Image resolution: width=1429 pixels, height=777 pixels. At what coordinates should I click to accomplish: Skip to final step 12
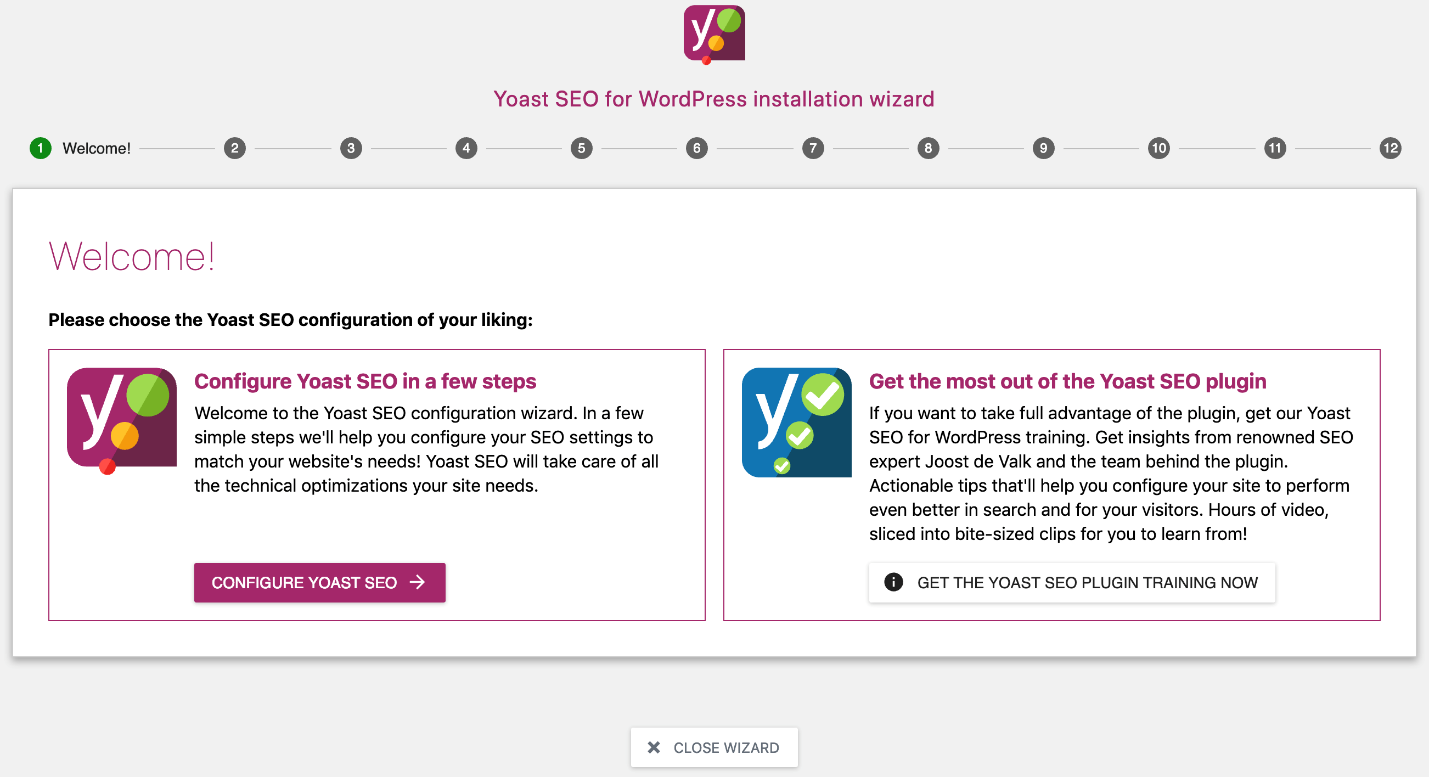pyautogui.click(x=1390, y=148)
